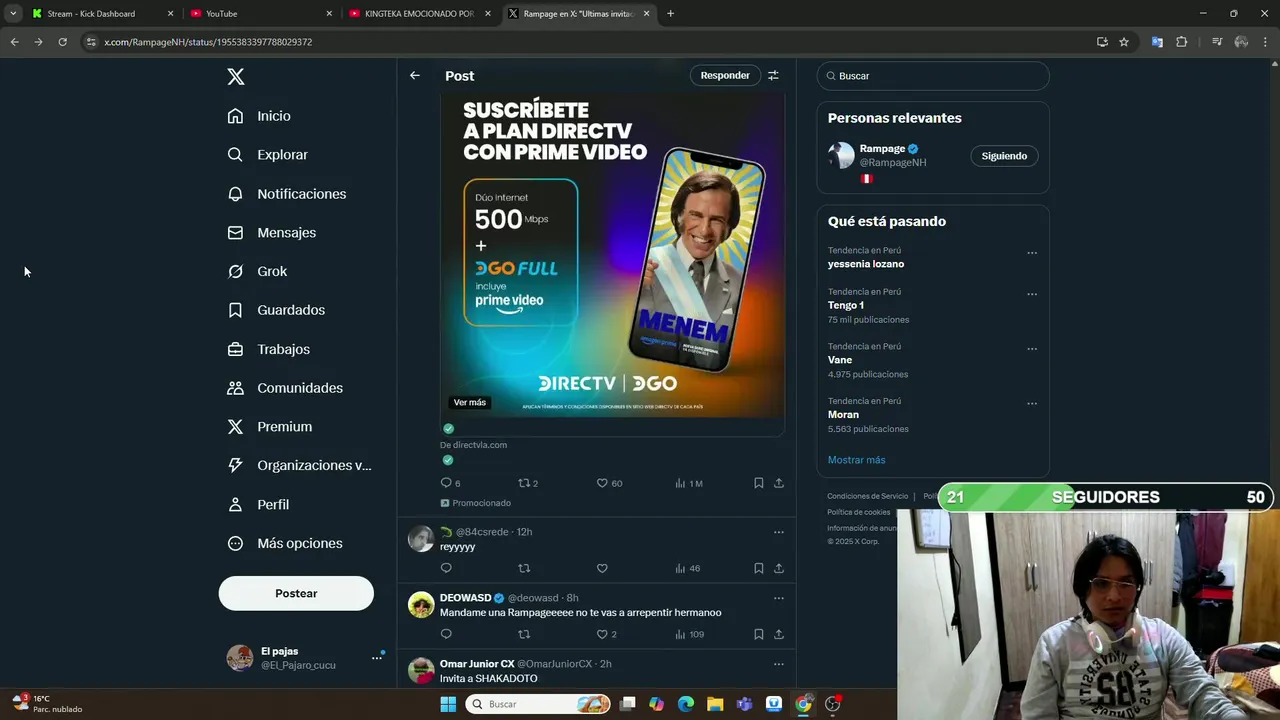Open Guardados bookmarks page
The height and width of the screenshot is (720, 1280).
pyautogui.click(x=276, y=310)
